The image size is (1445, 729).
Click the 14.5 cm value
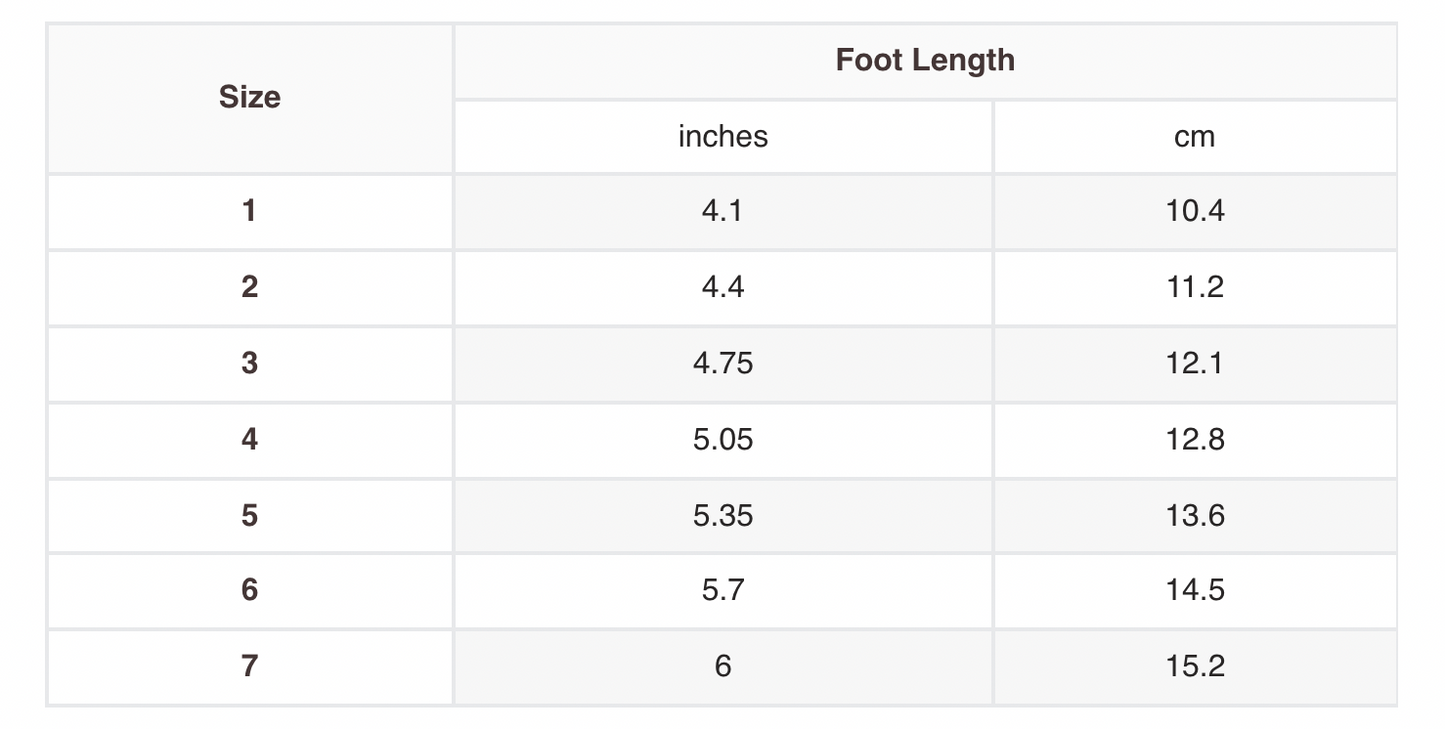[1195, 590]
